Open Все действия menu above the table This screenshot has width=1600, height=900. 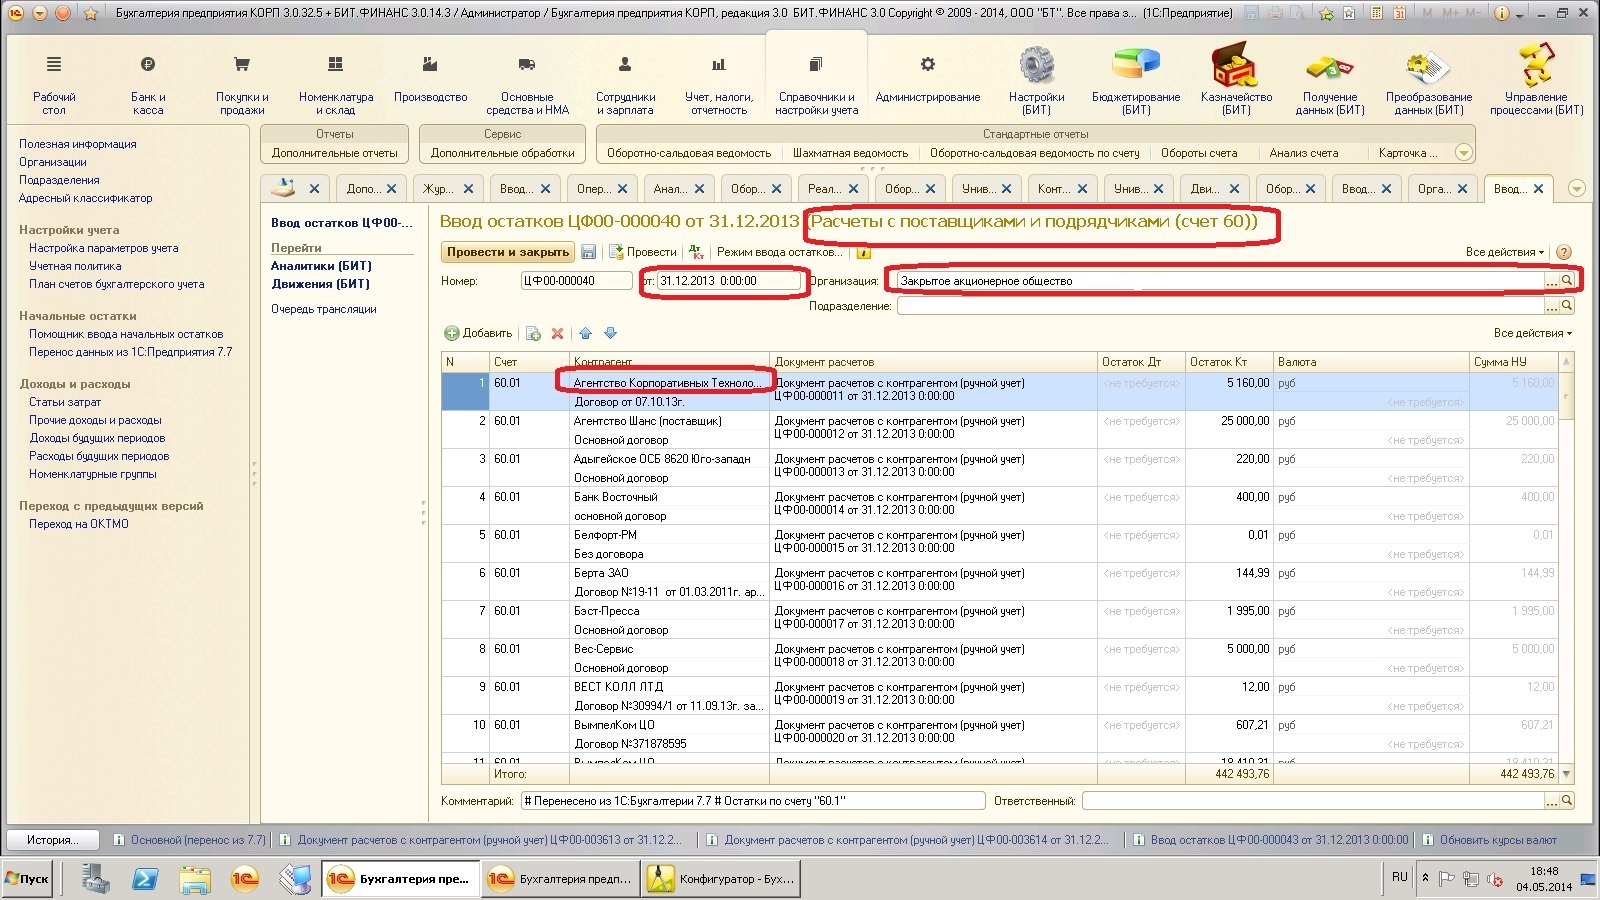click(x=1532, y=333)
